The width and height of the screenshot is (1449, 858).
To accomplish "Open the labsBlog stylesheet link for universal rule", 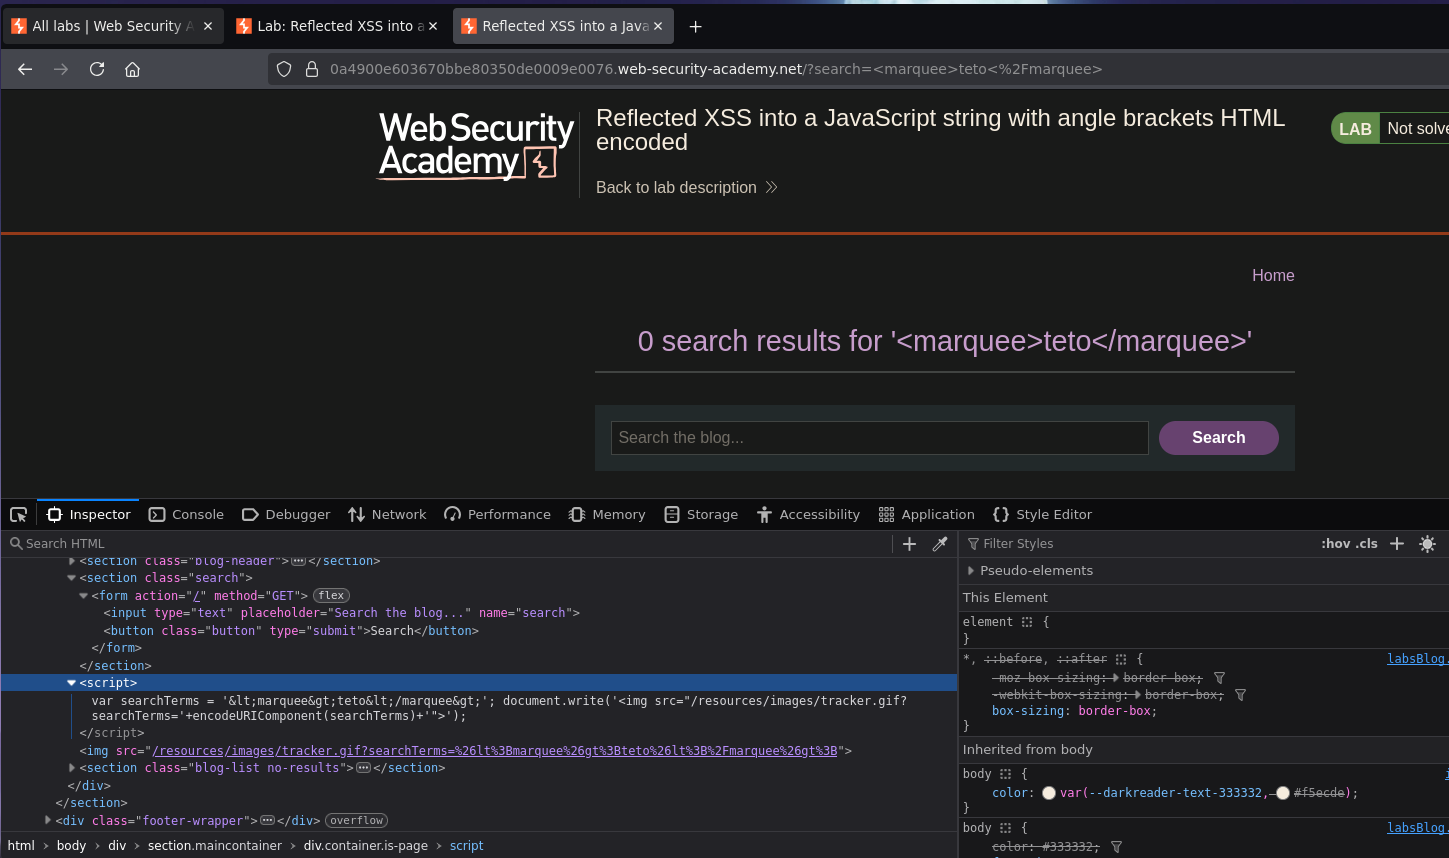I will (1417, 659).
